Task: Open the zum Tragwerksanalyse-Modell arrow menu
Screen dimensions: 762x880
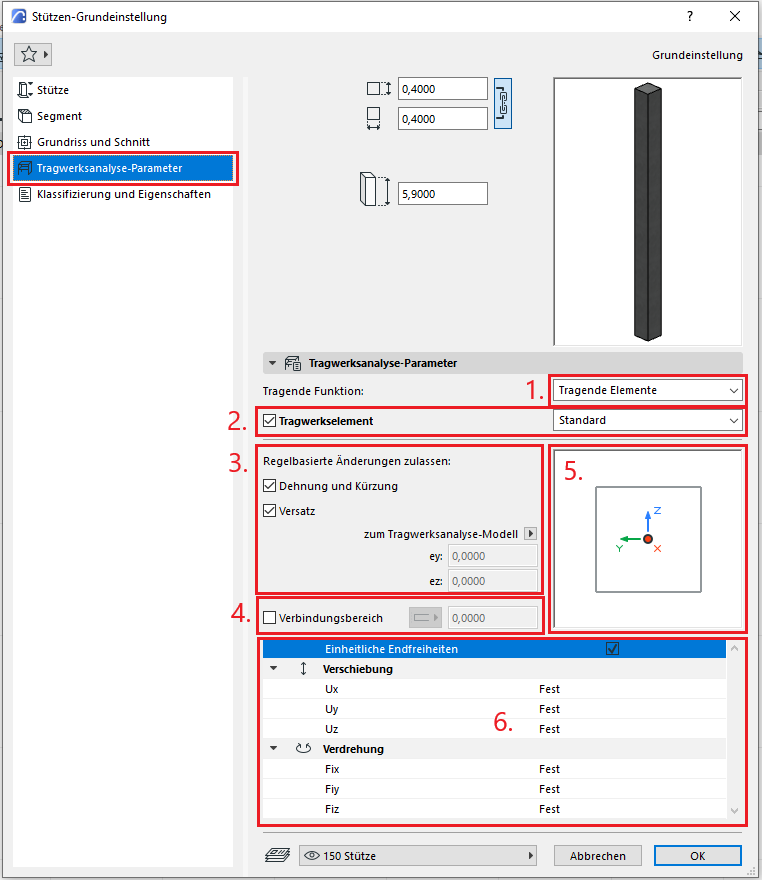Action: pyautogui.click(x=530, y=533)
